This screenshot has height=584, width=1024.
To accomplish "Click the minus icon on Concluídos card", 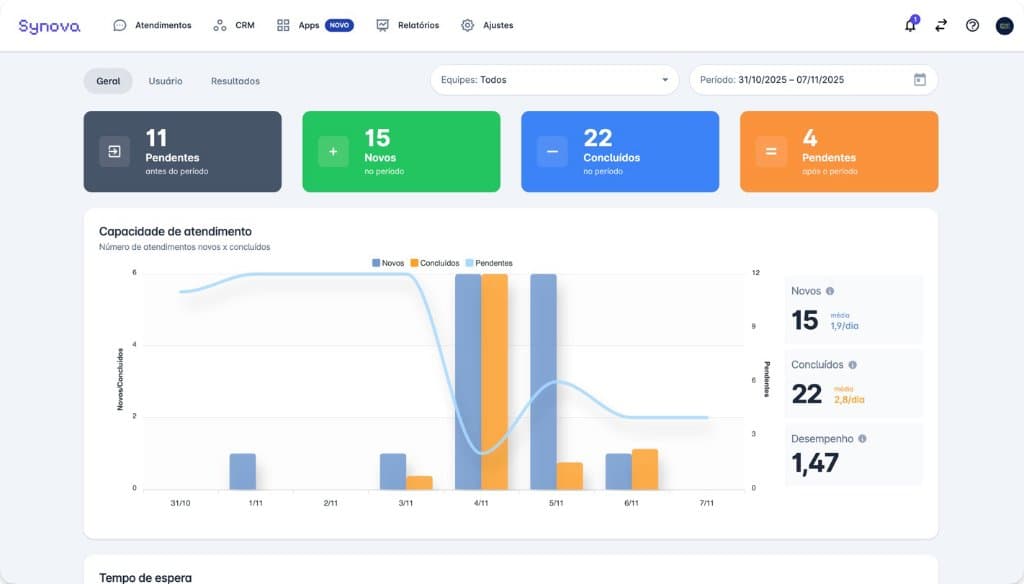I will [552, 152].
